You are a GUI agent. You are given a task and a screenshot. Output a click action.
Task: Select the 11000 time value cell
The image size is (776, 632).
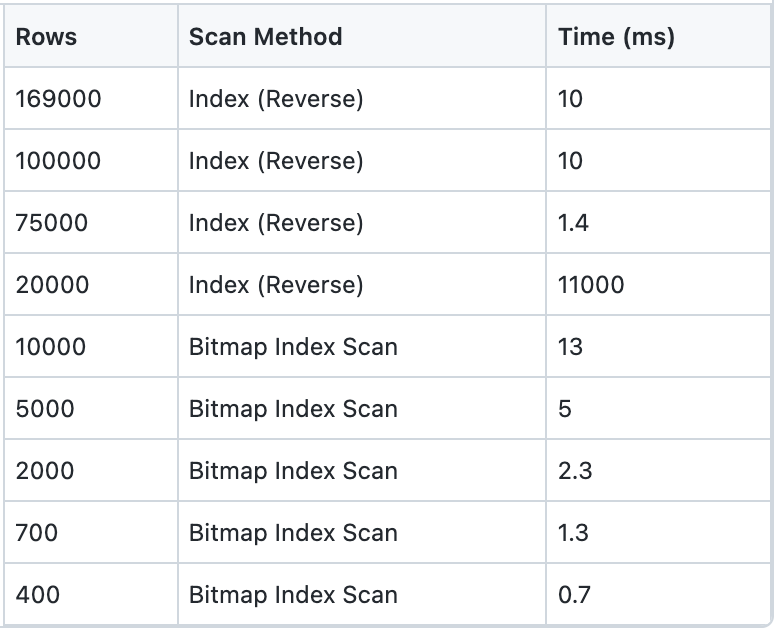[659, 284]
